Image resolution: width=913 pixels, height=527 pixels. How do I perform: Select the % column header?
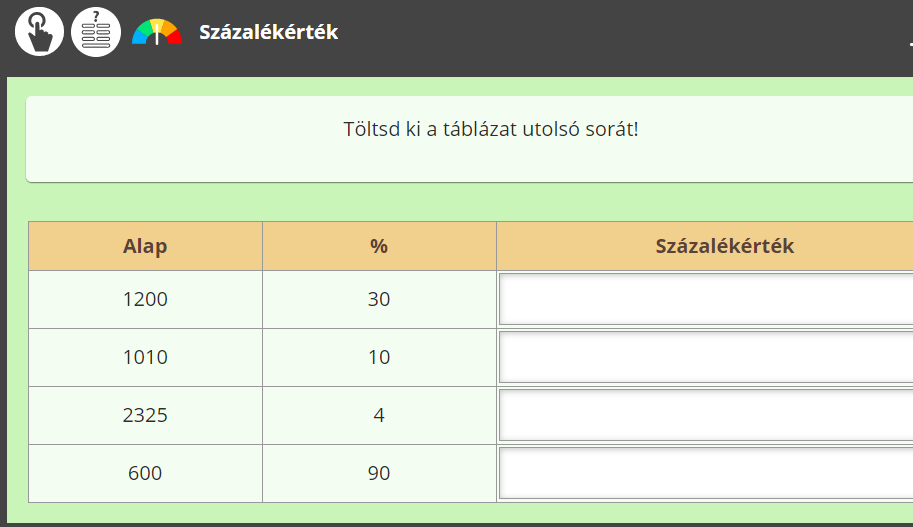pyautogui.click(x=379, y=246)
